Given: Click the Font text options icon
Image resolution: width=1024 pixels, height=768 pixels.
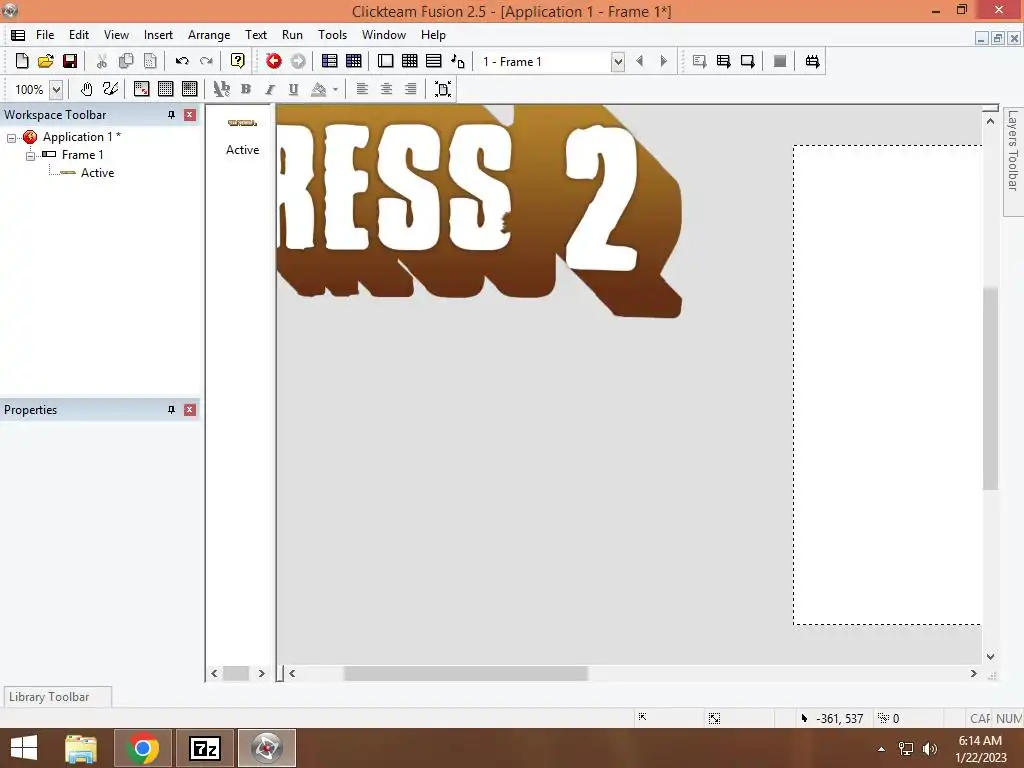Looking at the screenshot, I should pos(222,89).
